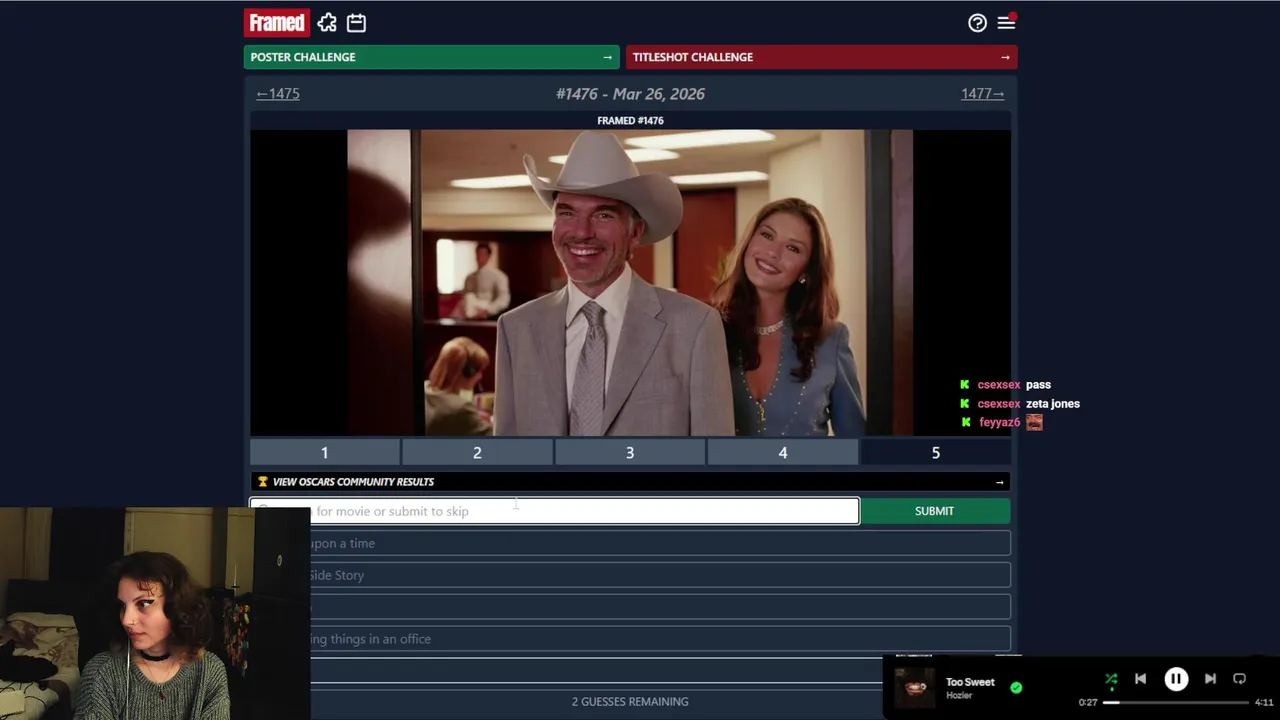
Task: Click the '2 GUESSES REMAINING' text
Action: point(630,702)
